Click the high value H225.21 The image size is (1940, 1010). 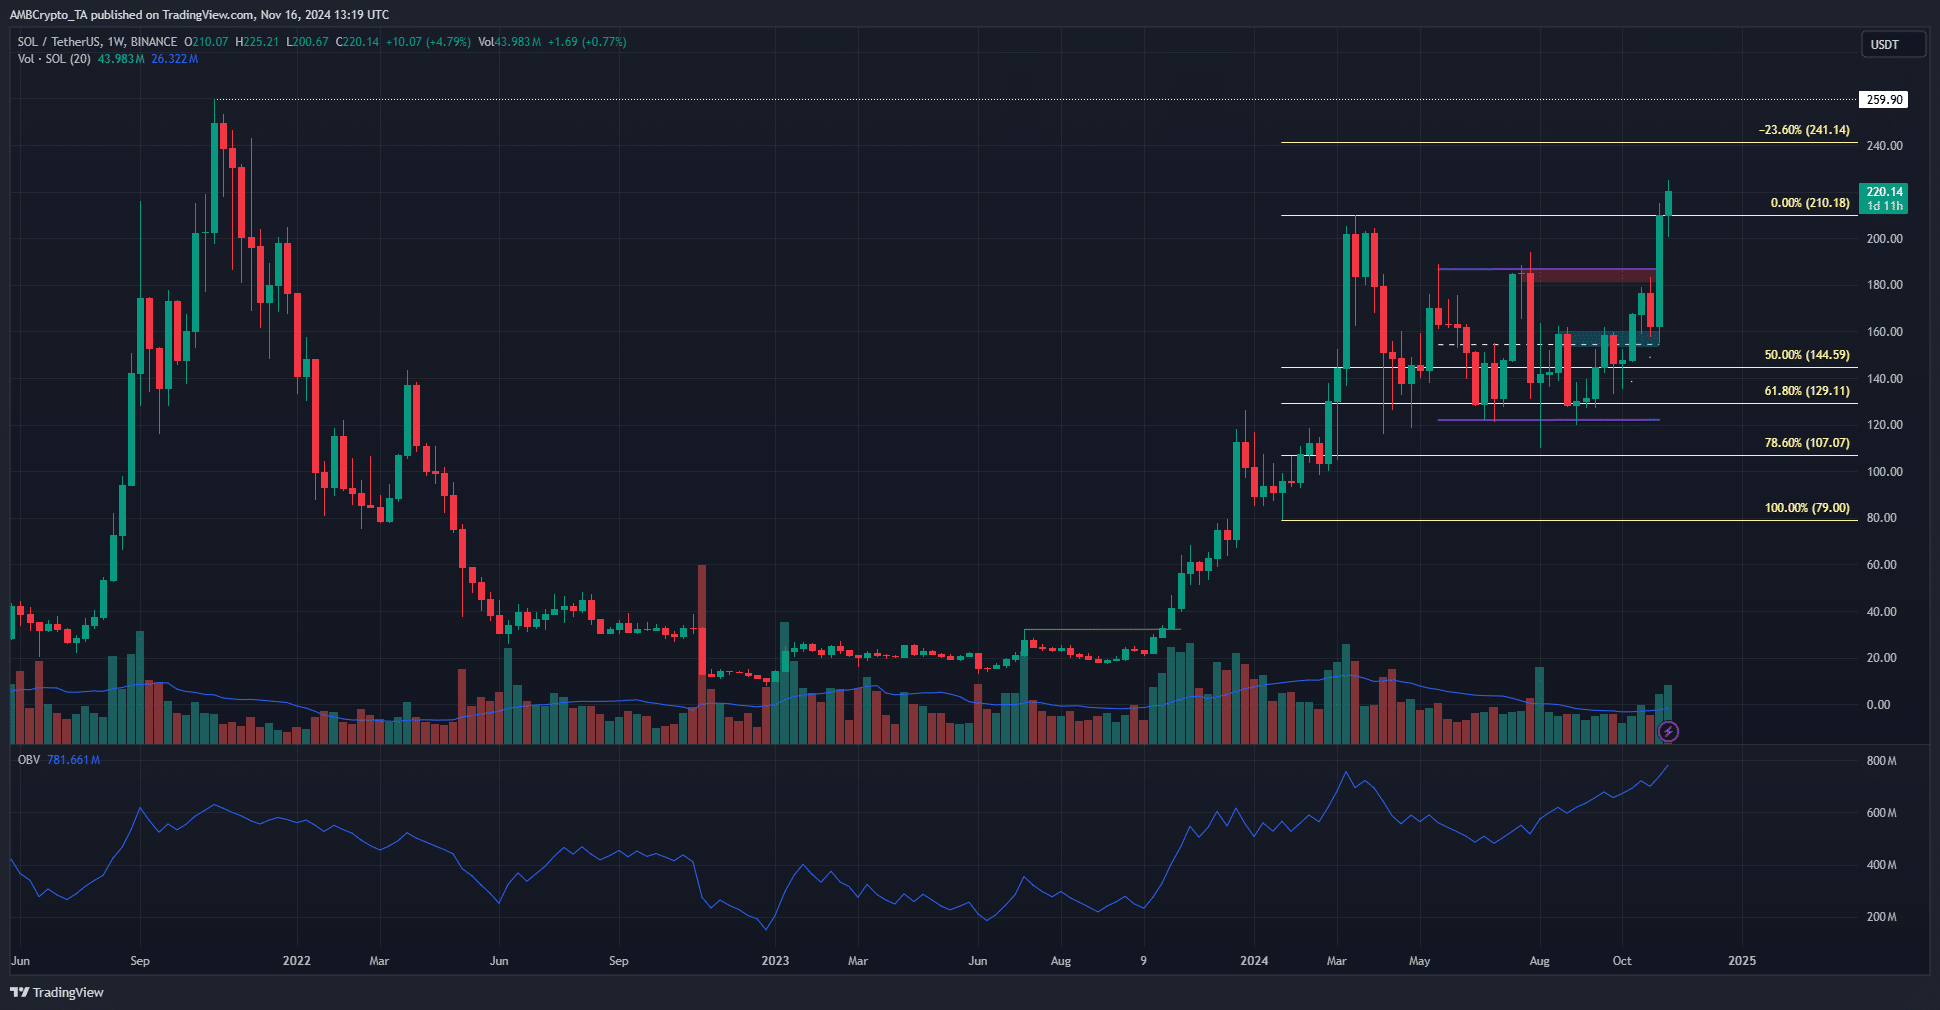(x=257, y=42)
